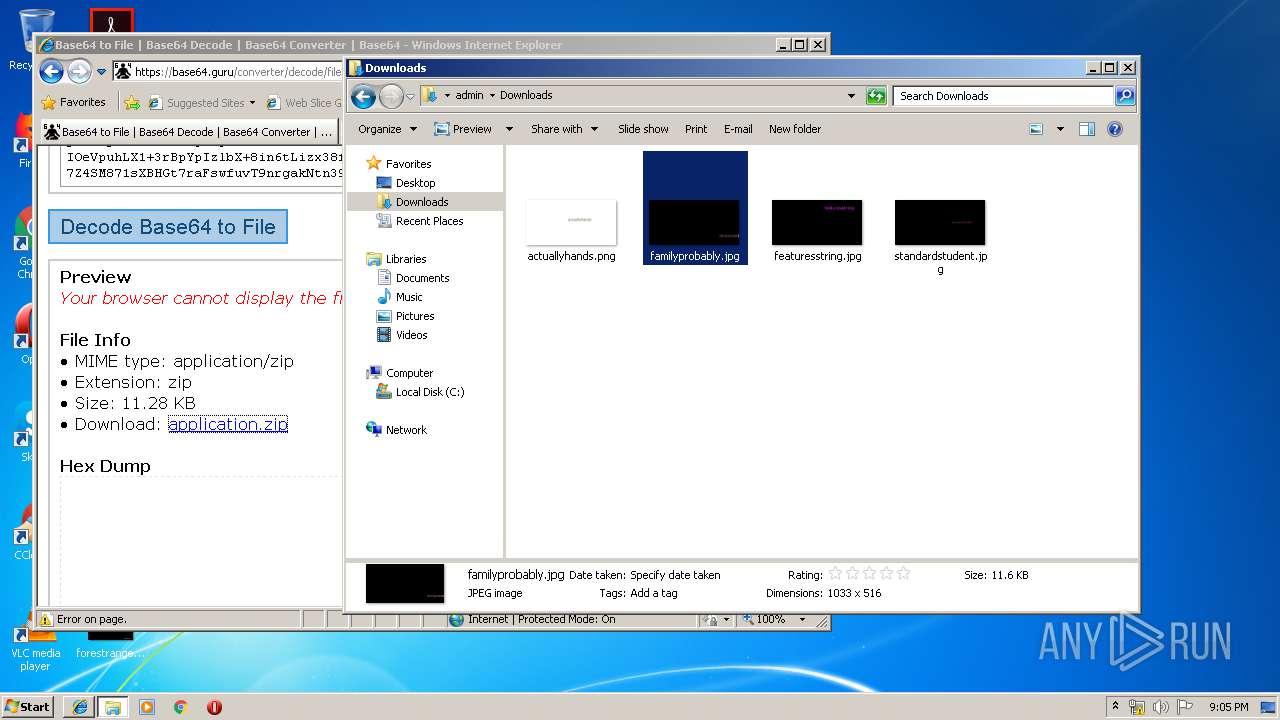This screenshot has height=720, width=1280.
Task: Open Local Disk (C:)
Action: [x=430, y=392]
